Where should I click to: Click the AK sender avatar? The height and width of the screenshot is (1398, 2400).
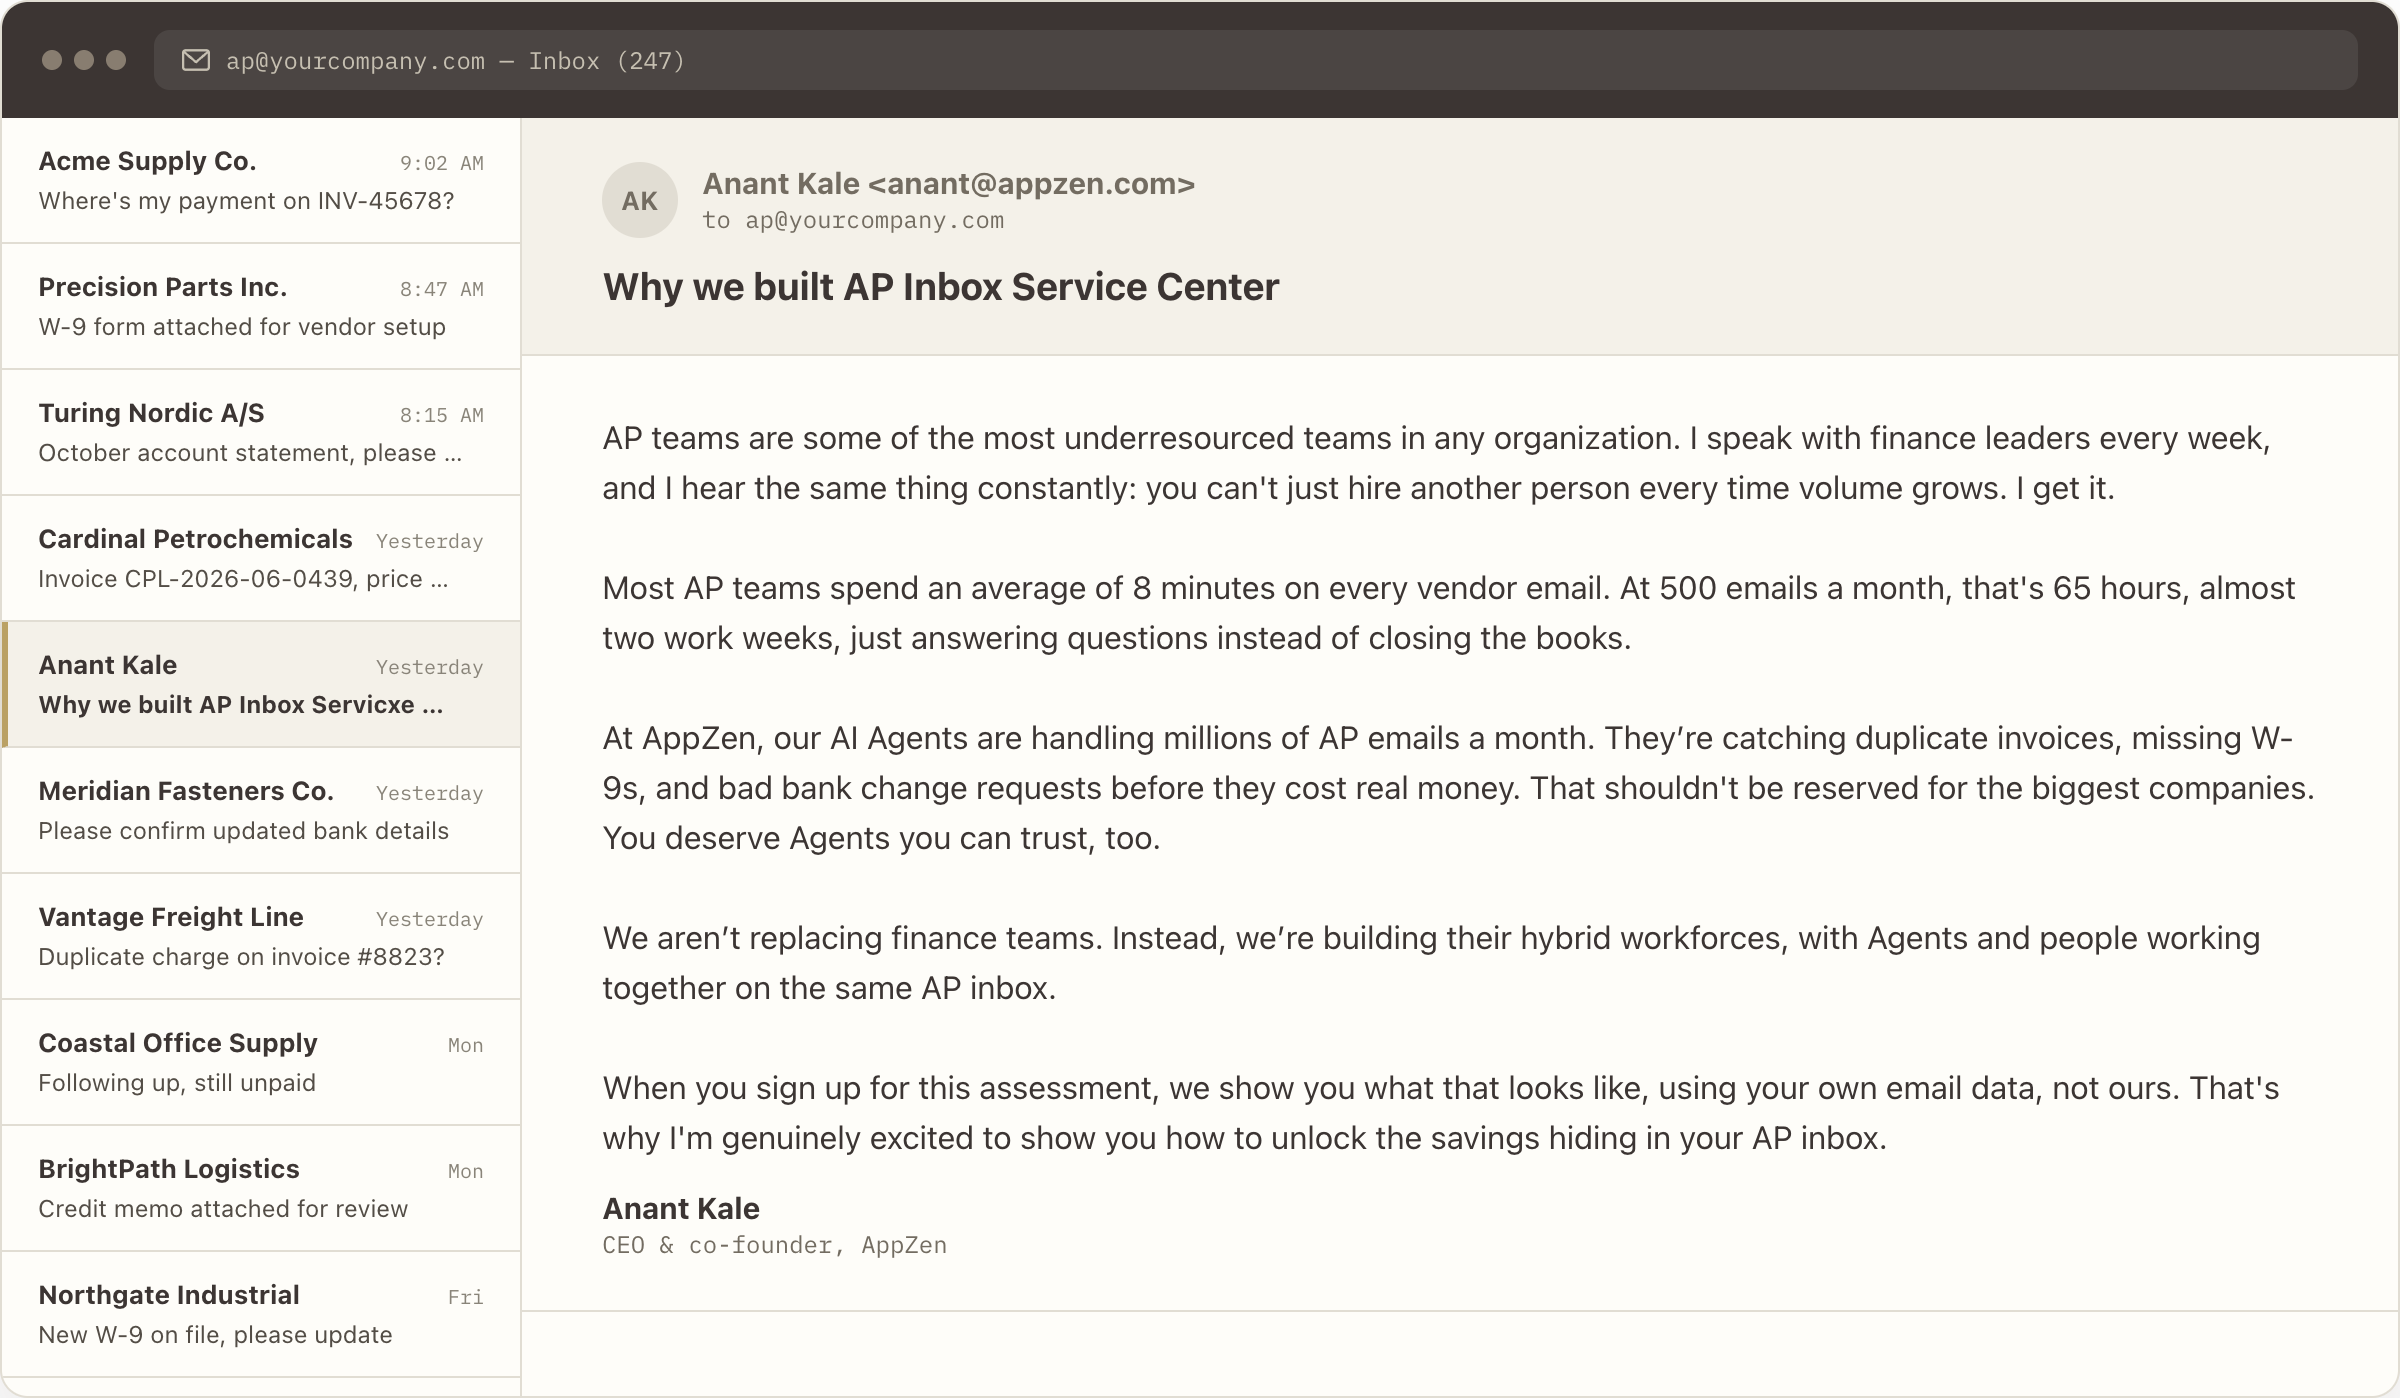(640, 200)
